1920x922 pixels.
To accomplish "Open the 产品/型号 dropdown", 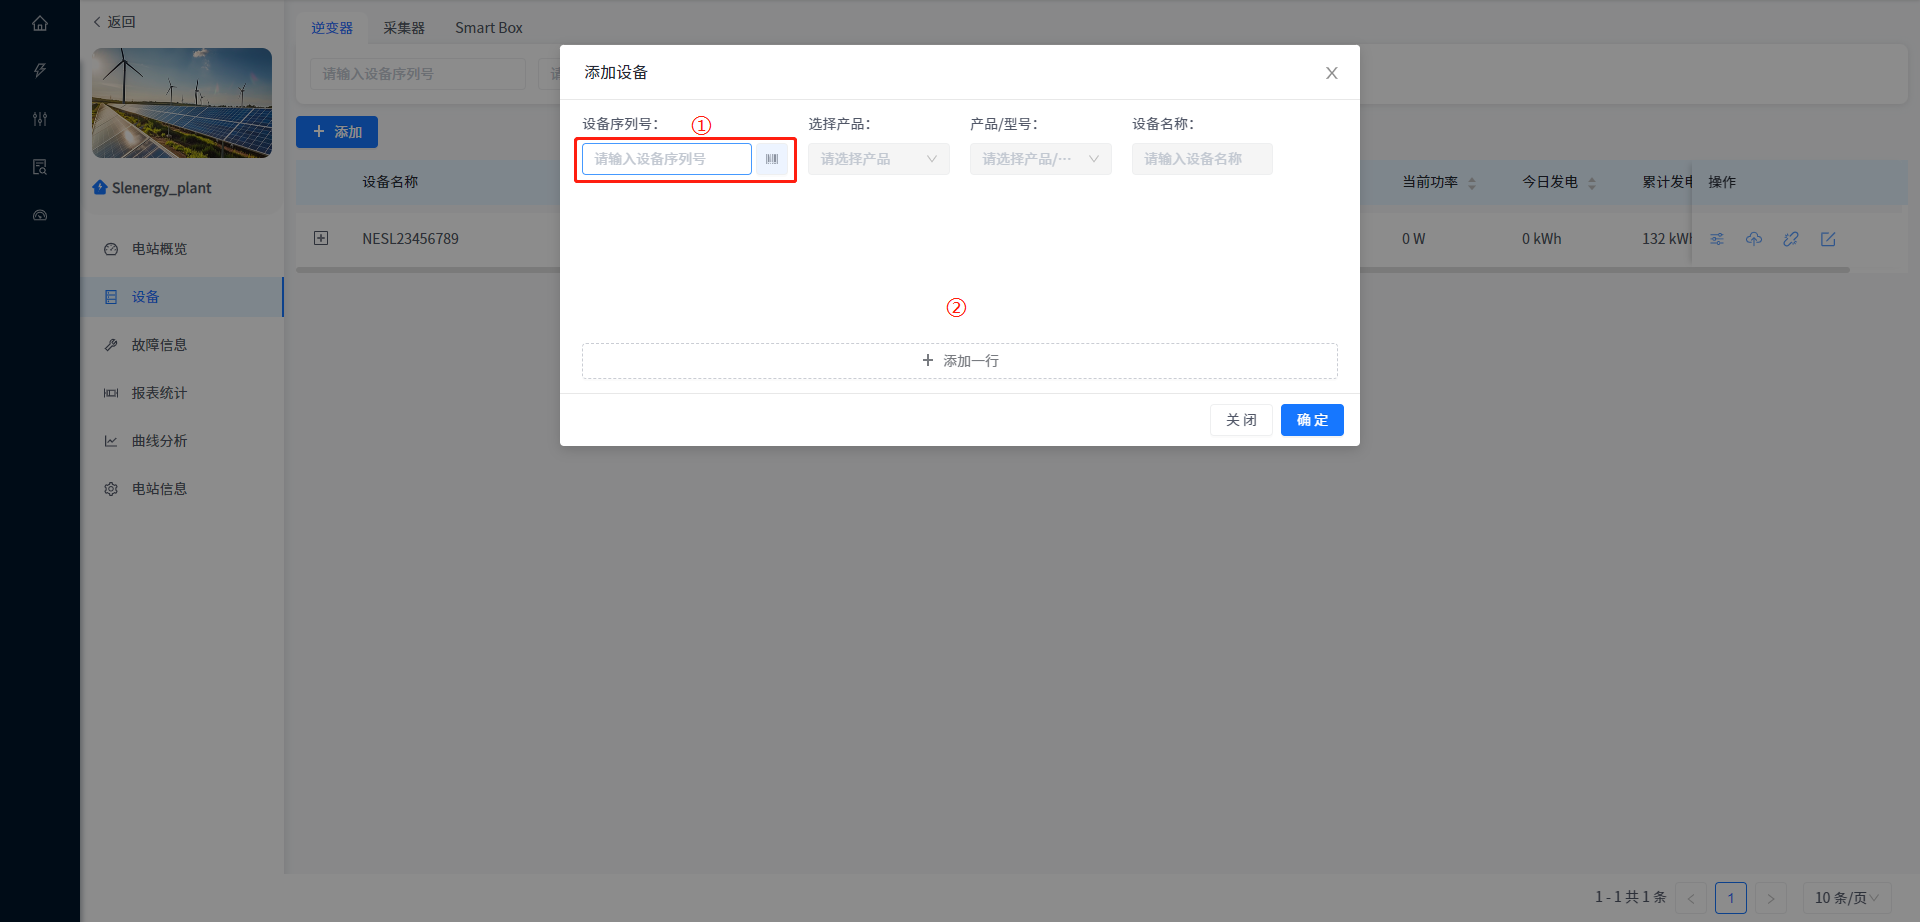I will coord(1041,159).
